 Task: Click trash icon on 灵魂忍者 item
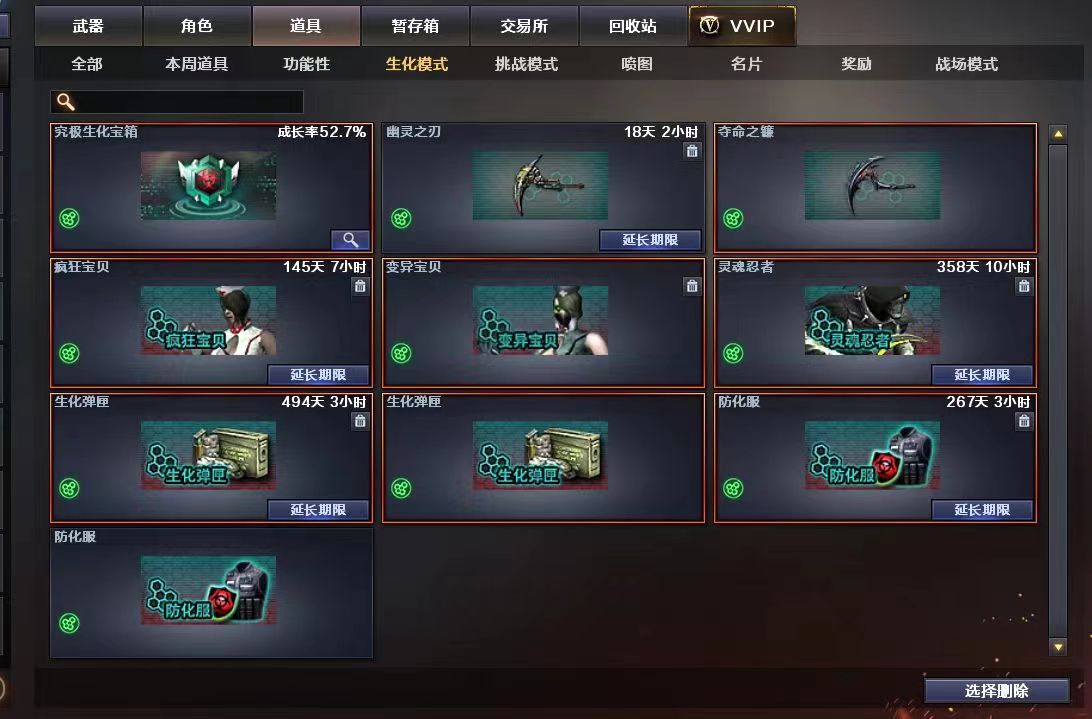tap(1024, 286)
